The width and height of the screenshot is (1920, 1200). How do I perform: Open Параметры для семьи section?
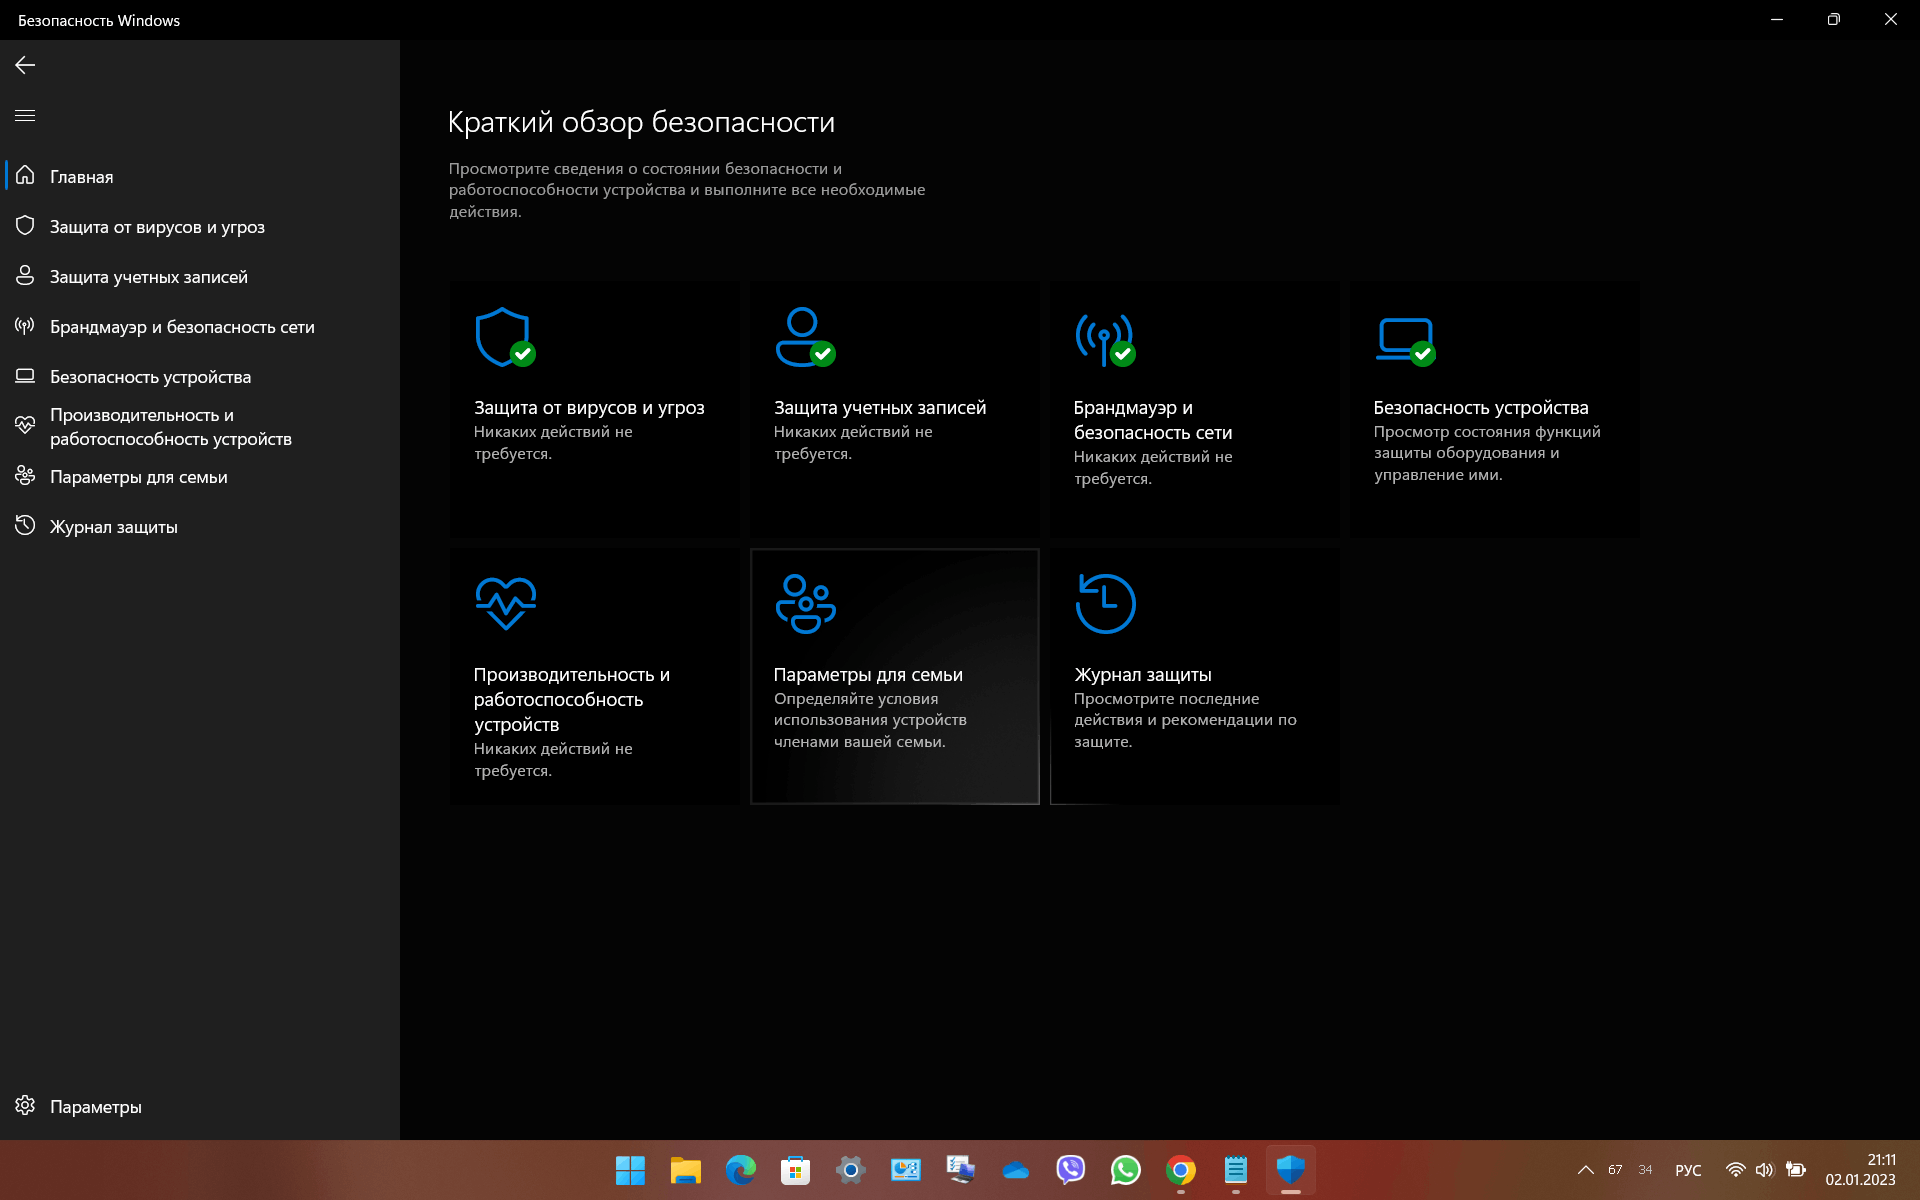click(x=894, y=673)
